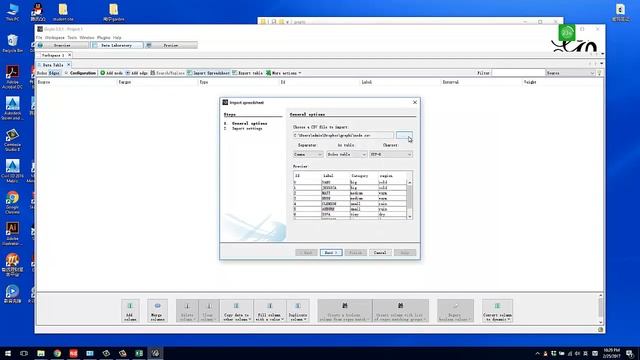Open the Negate boolean values tool

pos(456,310)
